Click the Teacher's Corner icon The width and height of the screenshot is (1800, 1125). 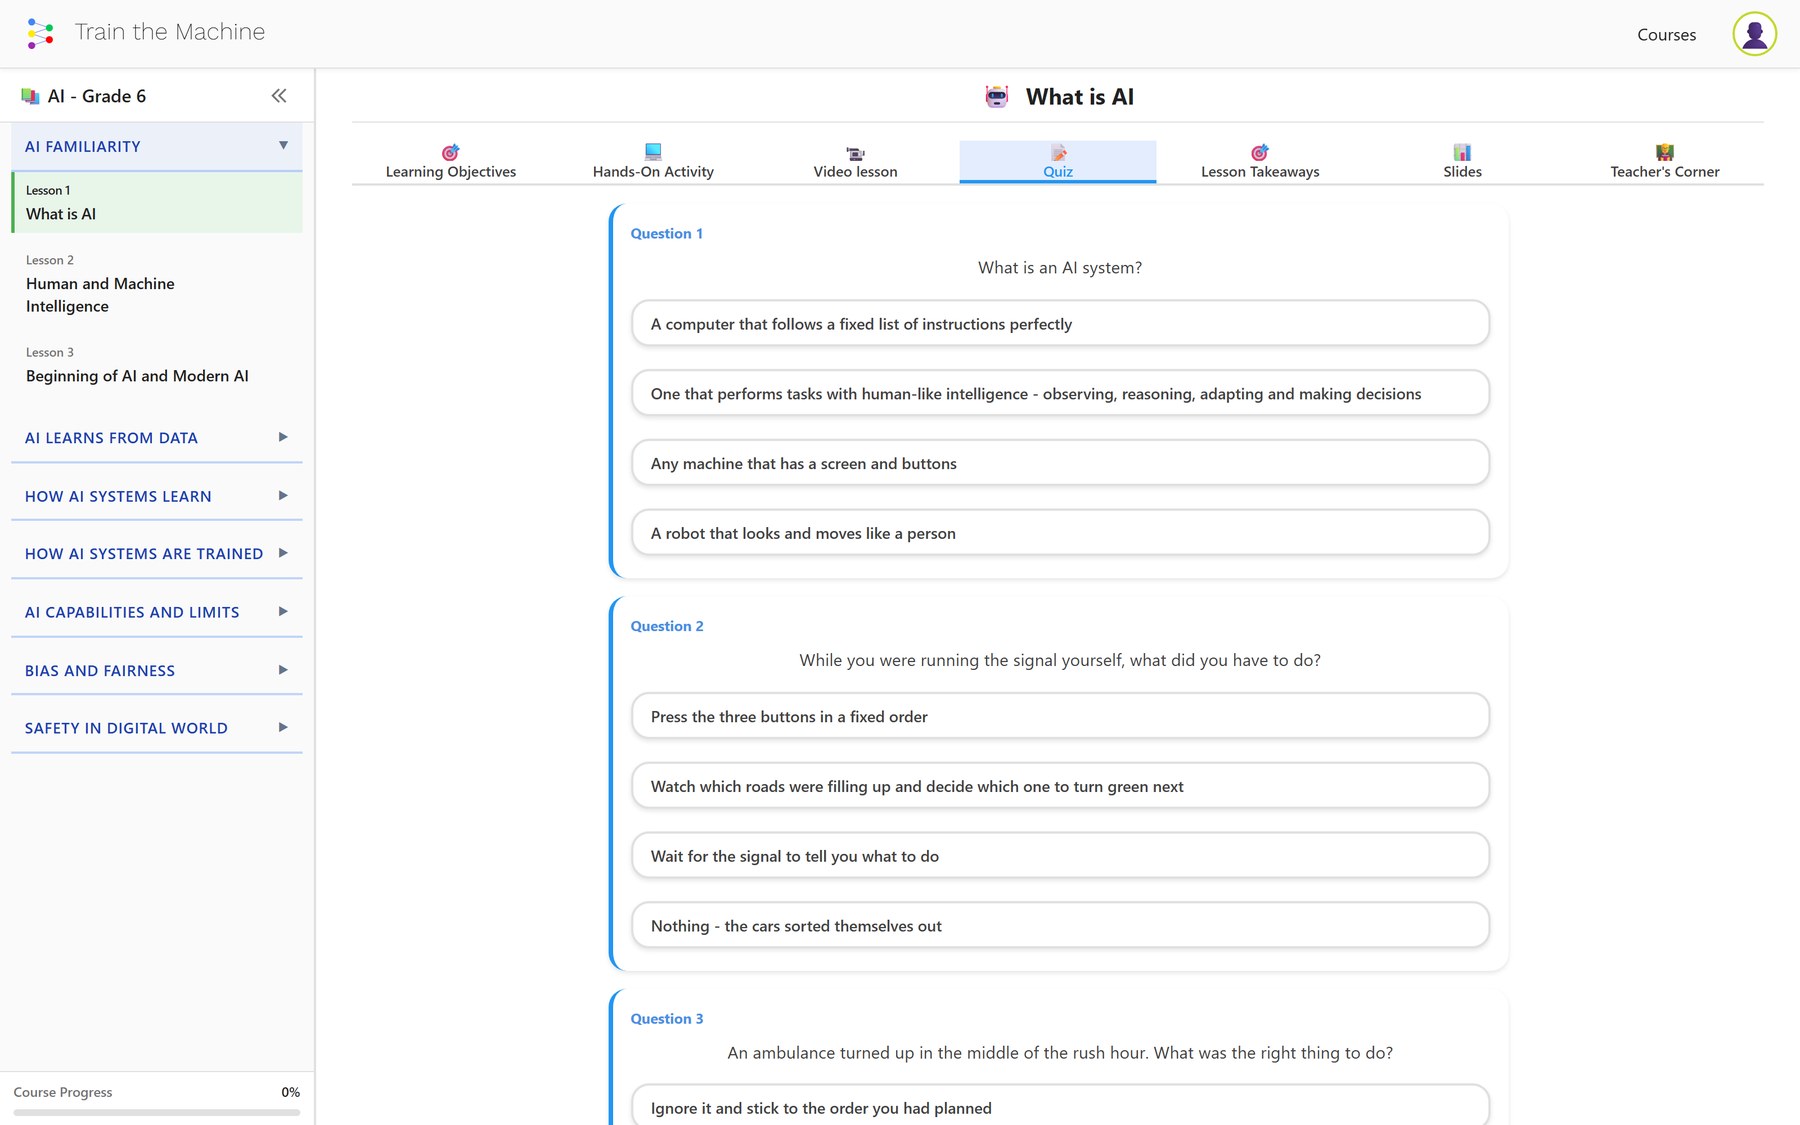[1665, 152]
